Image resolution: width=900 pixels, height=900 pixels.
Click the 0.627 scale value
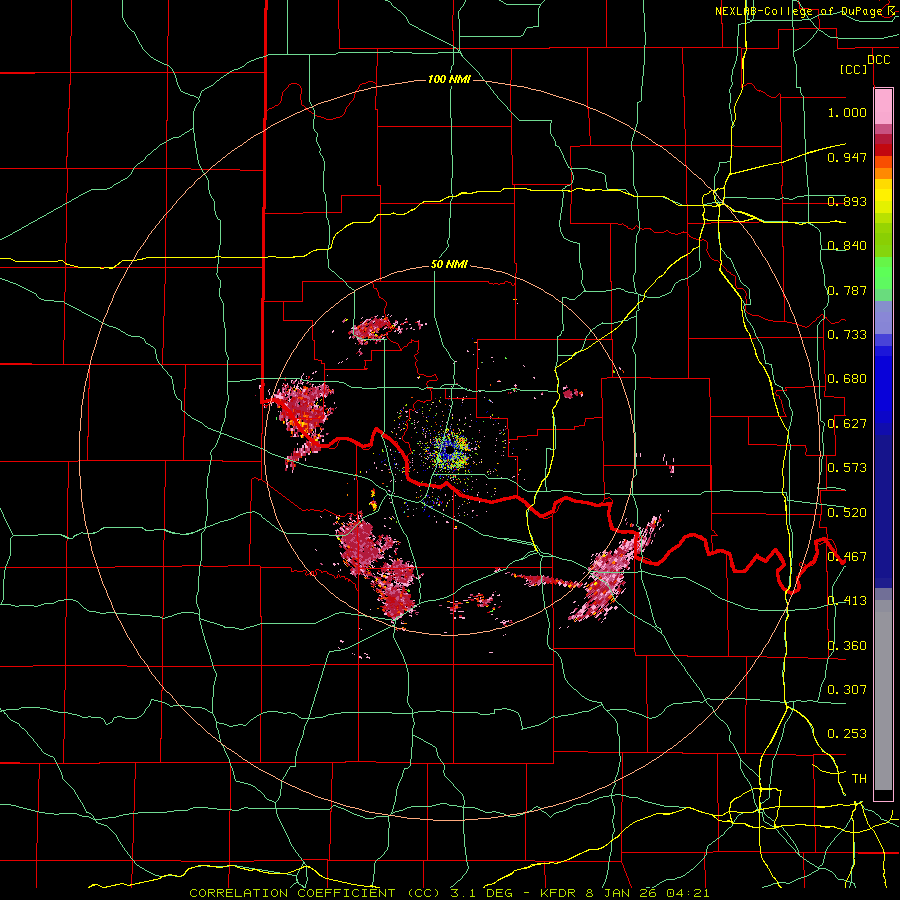[847, 424]
